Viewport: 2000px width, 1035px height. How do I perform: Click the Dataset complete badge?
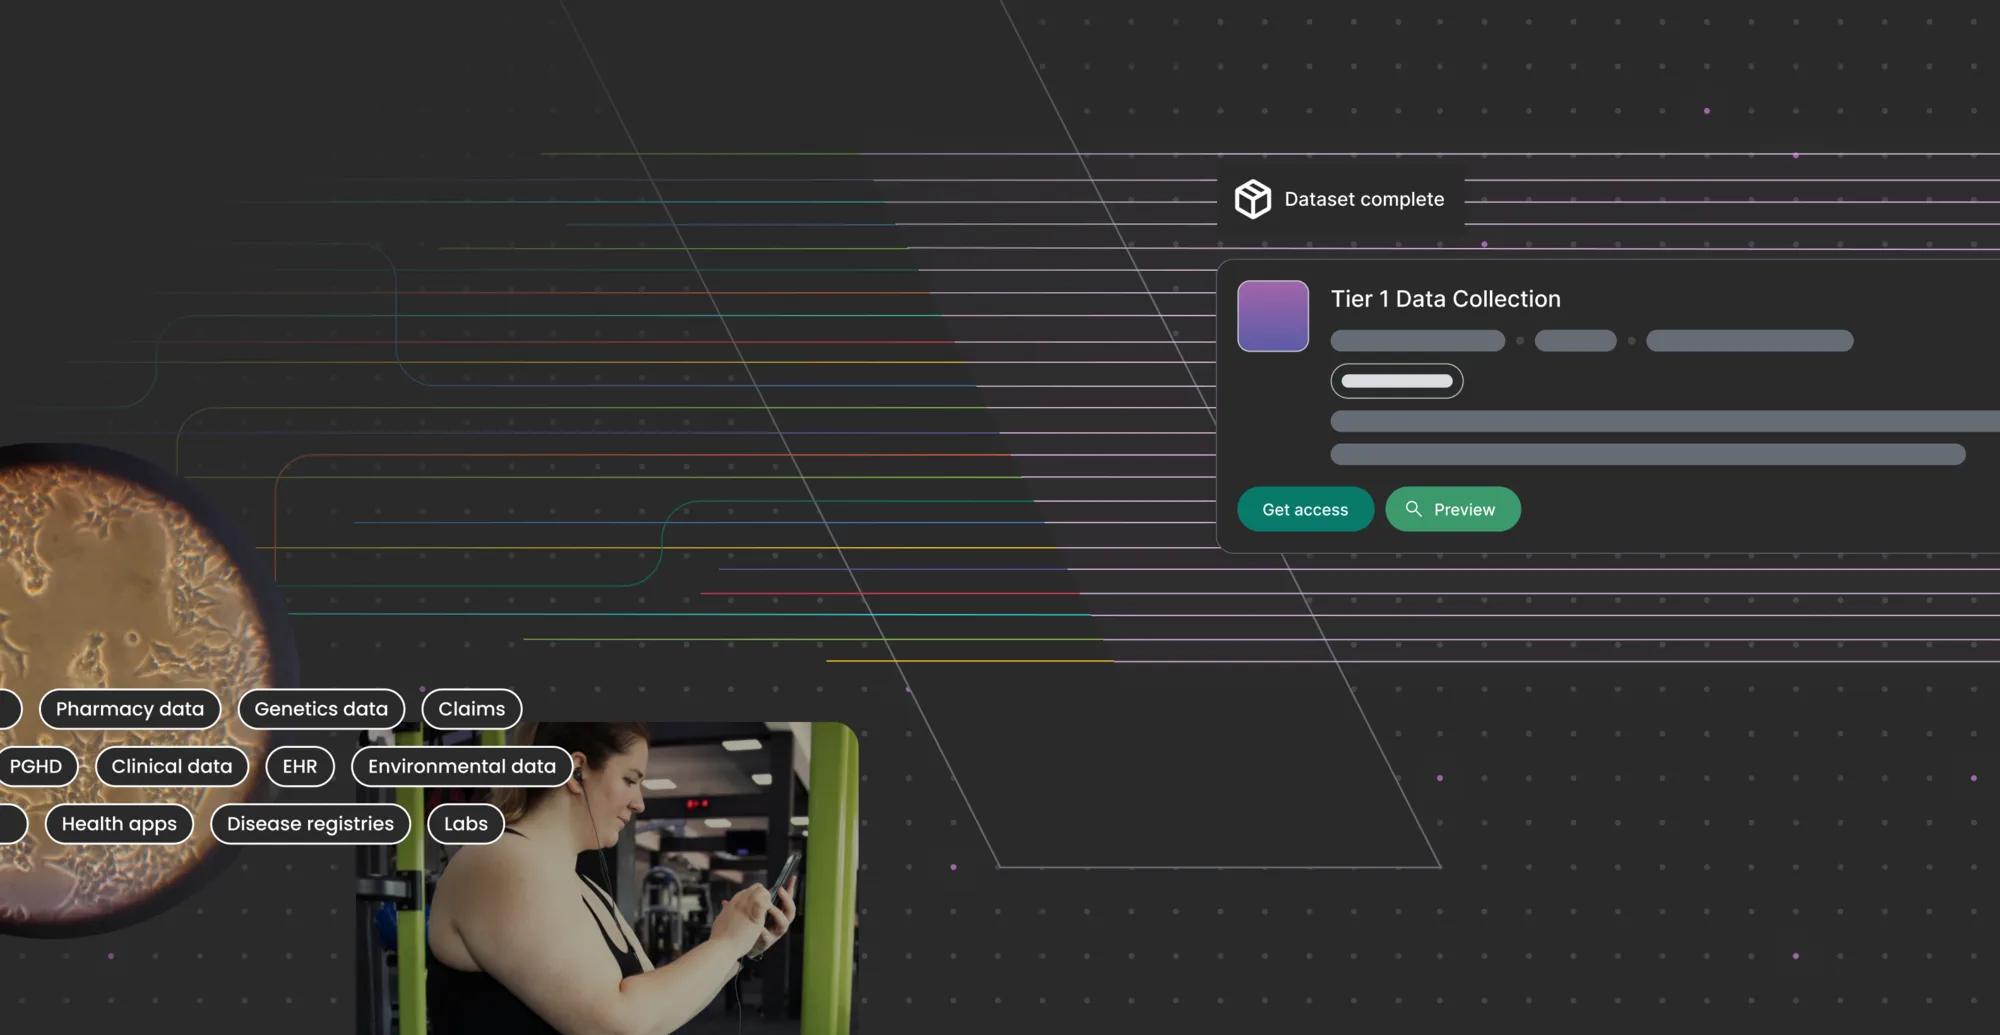[1340, 199]
